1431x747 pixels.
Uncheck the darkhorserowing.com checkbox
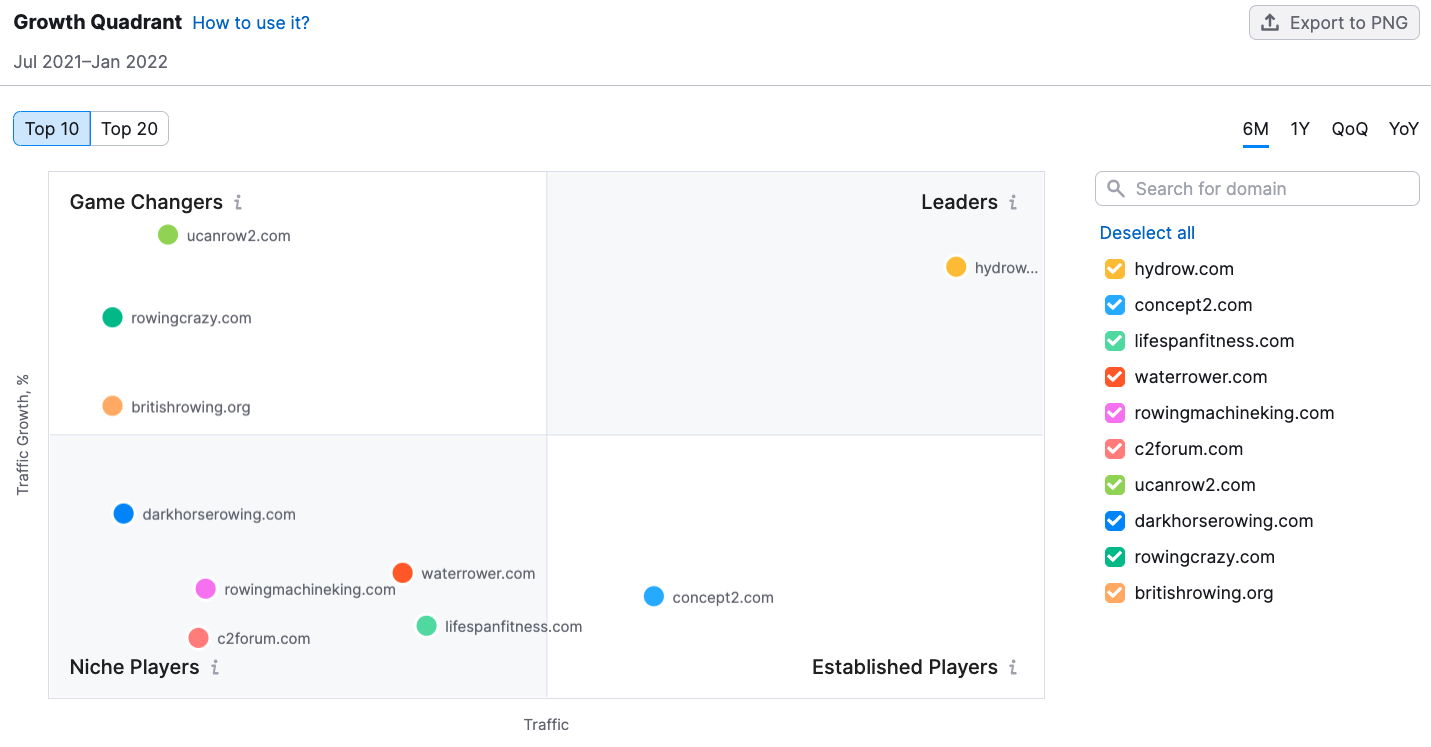1115,521
